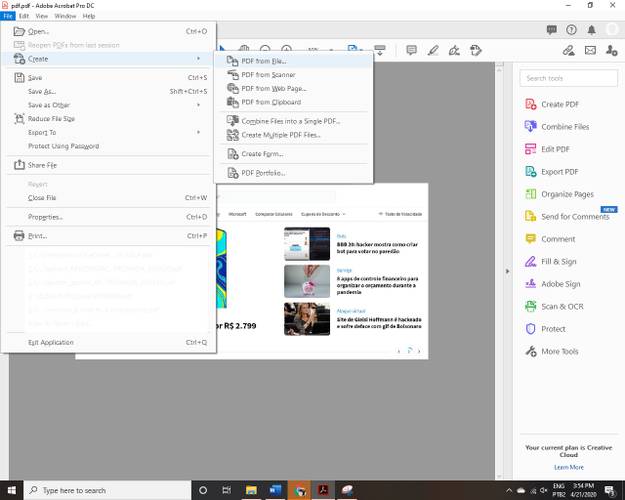
Task: Open the Export PDF tool
Action: 551,171
